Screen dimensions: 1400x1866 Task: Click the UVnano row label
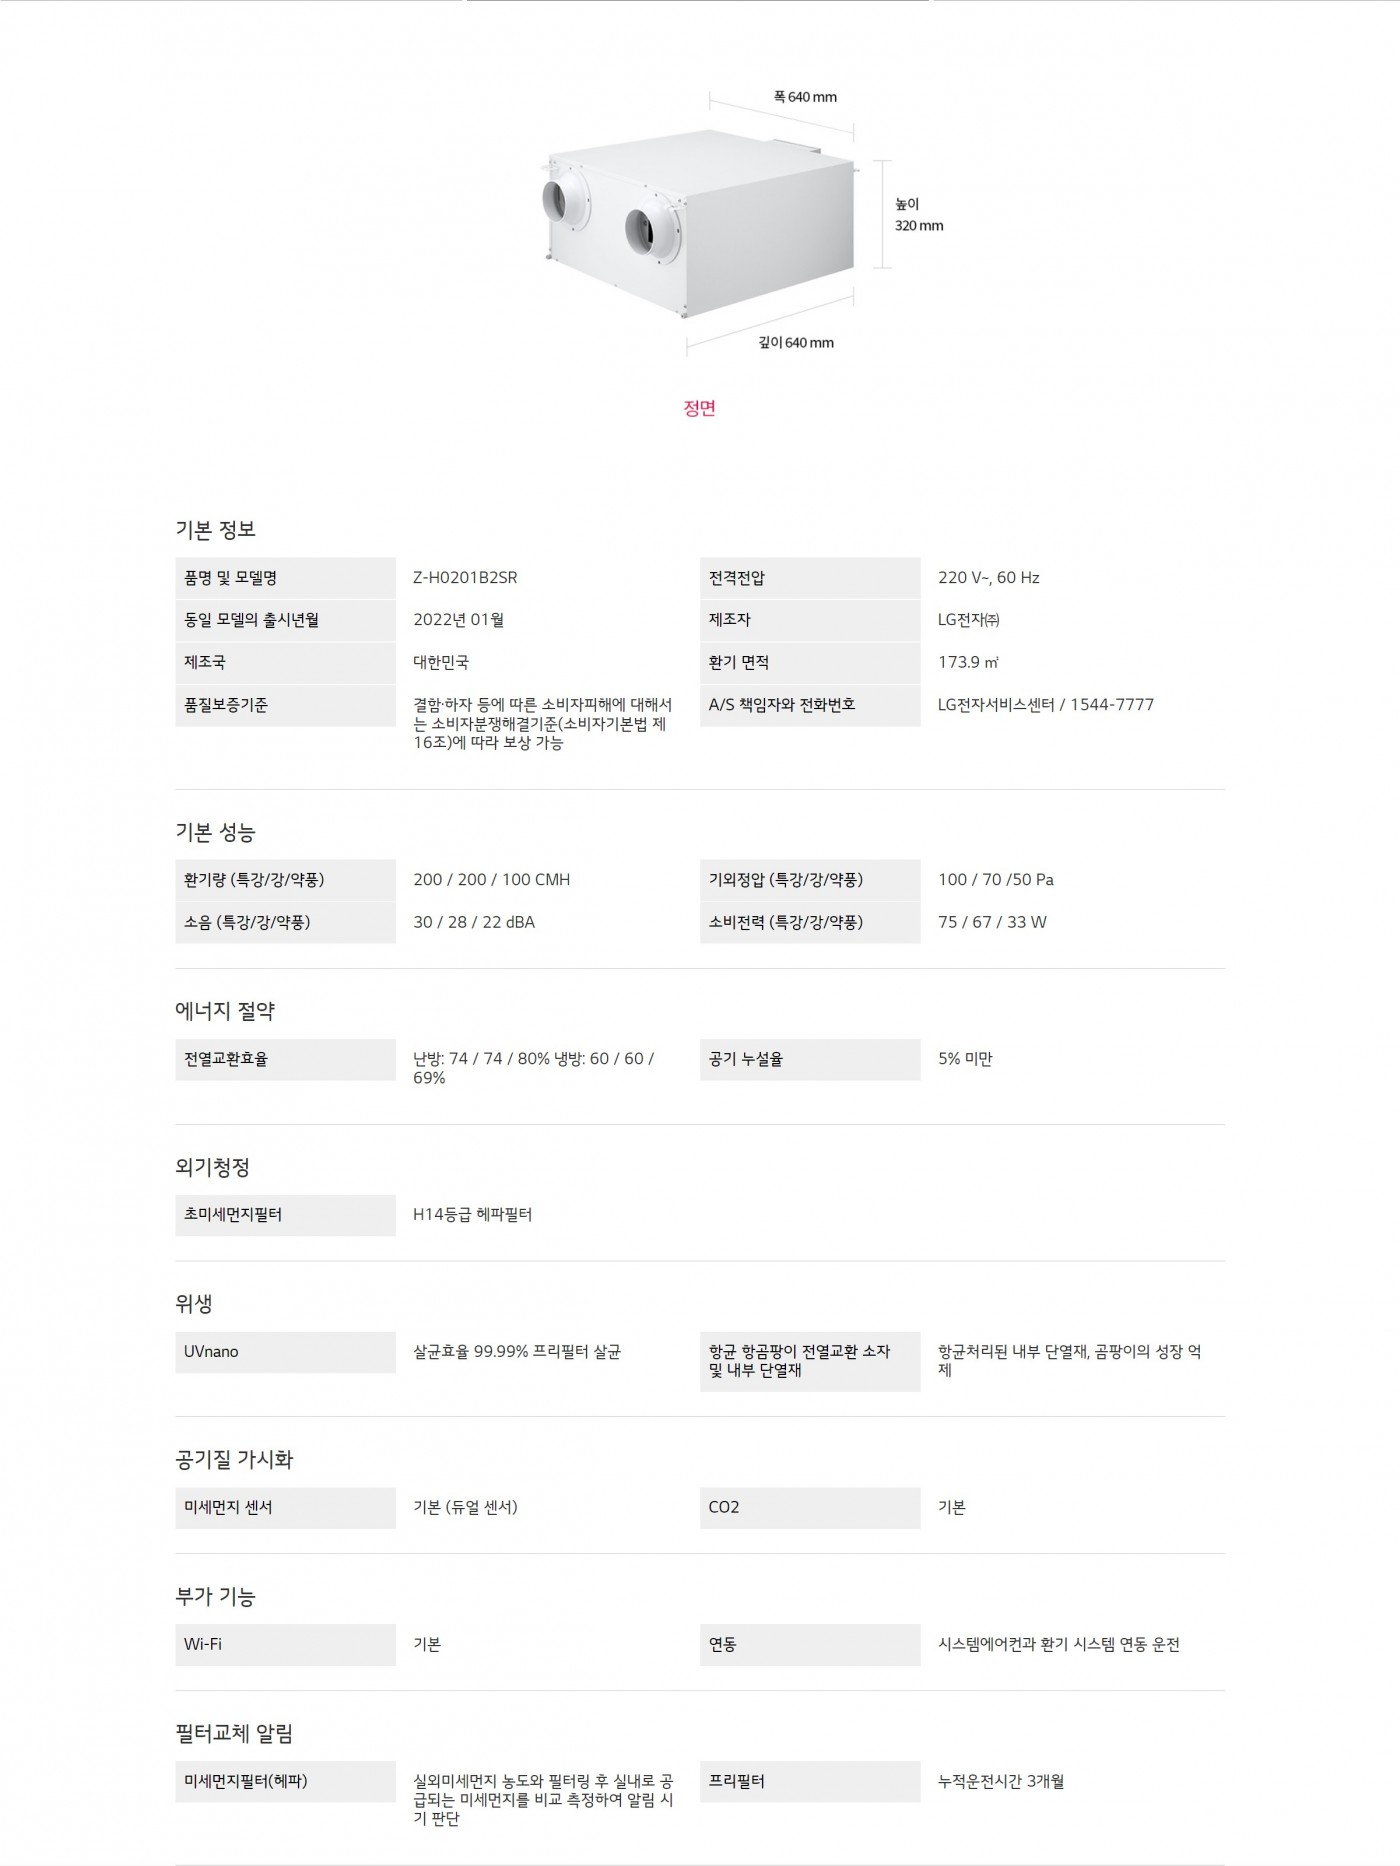211,1352
